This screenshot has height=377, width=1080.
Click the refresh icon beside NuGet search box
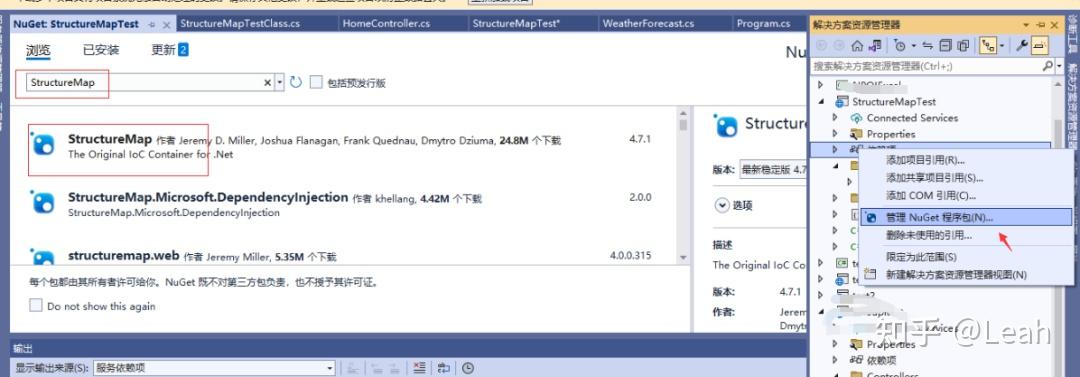[296, 82]
